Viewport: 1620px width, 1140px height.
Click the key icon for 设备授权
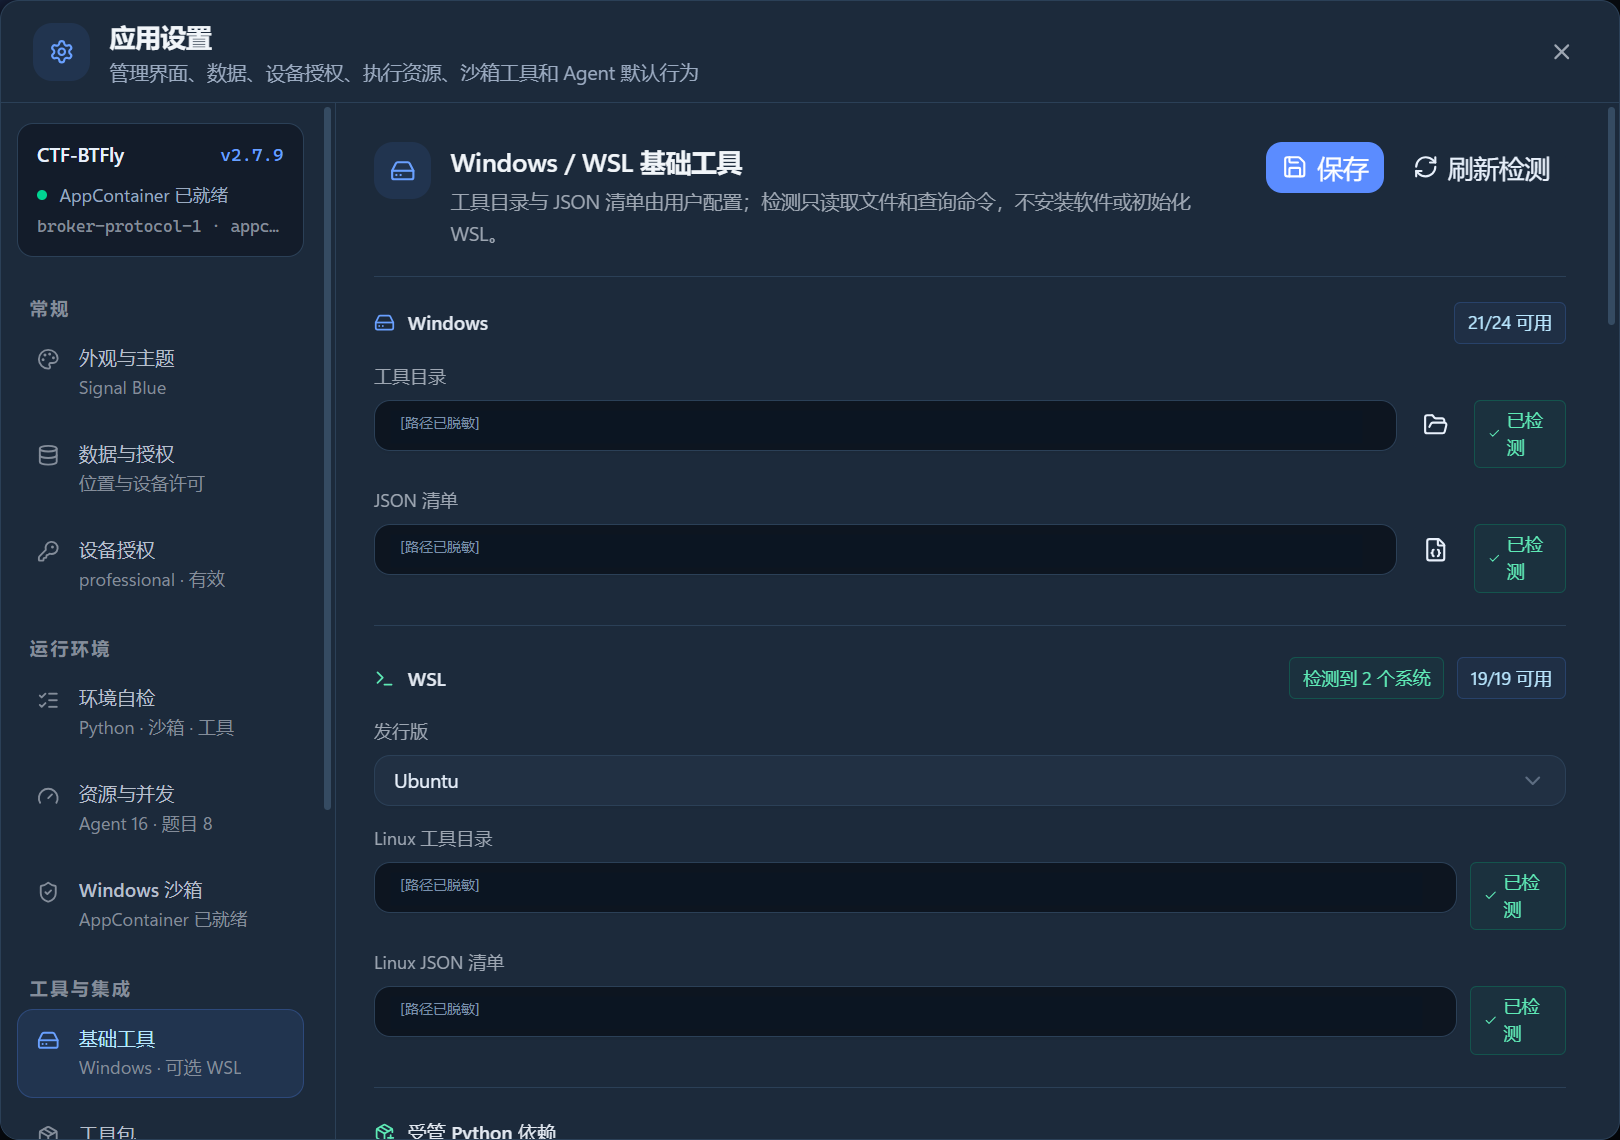coord(48,551)
